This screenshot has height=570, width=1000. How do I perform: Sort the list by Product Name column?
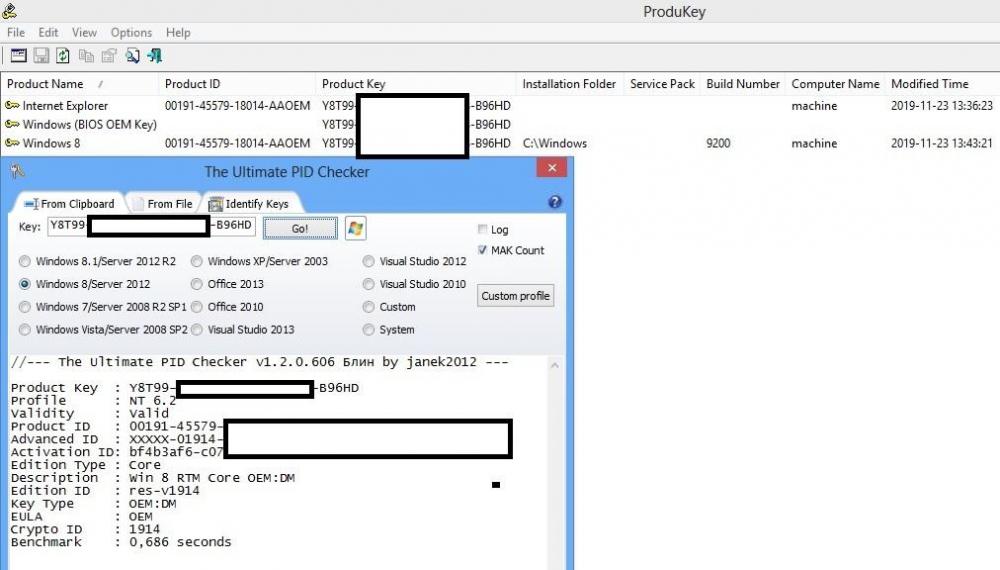52,84
